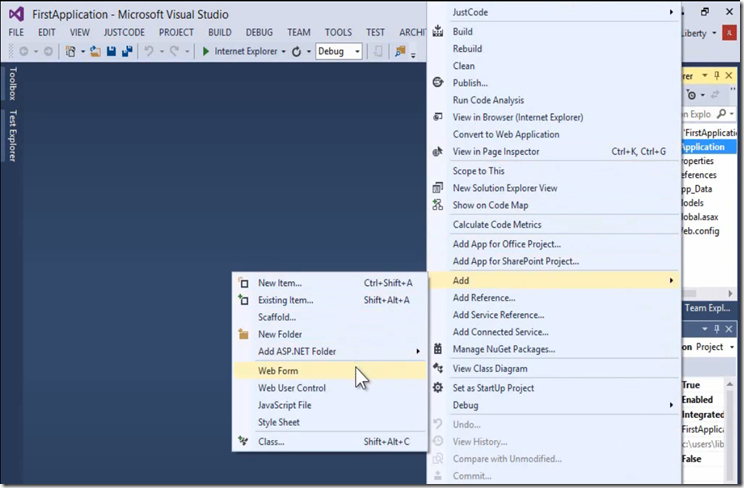The image size is (744, 488).
Task: Open the BUILD menu
Action: [220, 32]
